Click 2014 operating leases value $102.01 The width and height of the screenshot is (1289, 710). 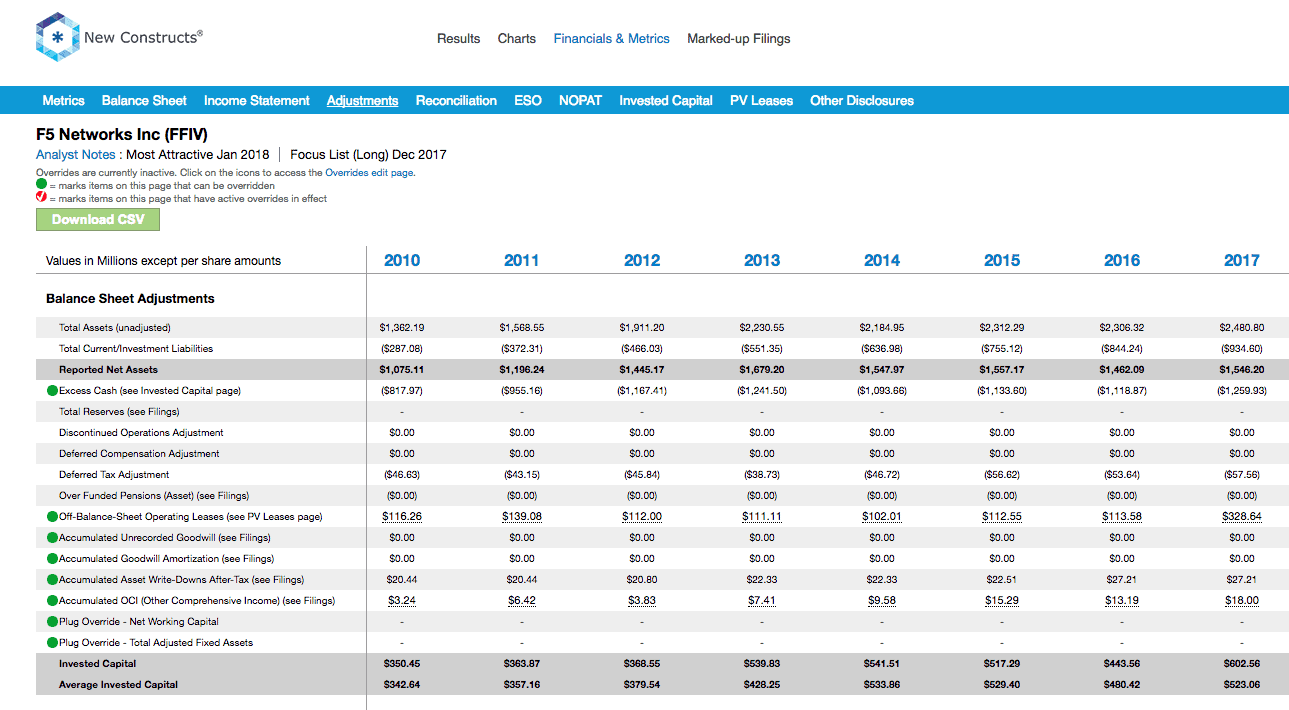click(x=882, y=517)
